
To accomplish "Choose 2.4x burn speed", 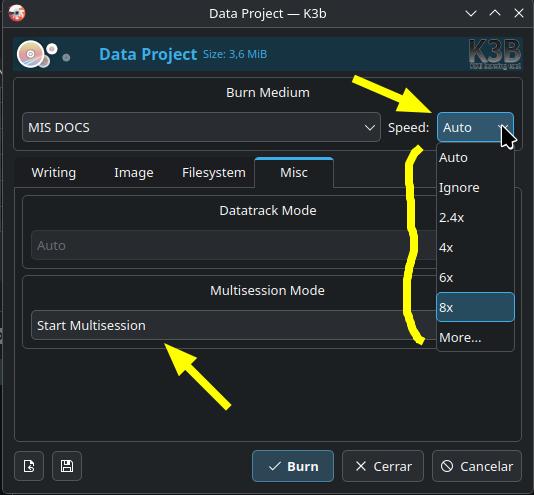I will click(x=475, y=217).
